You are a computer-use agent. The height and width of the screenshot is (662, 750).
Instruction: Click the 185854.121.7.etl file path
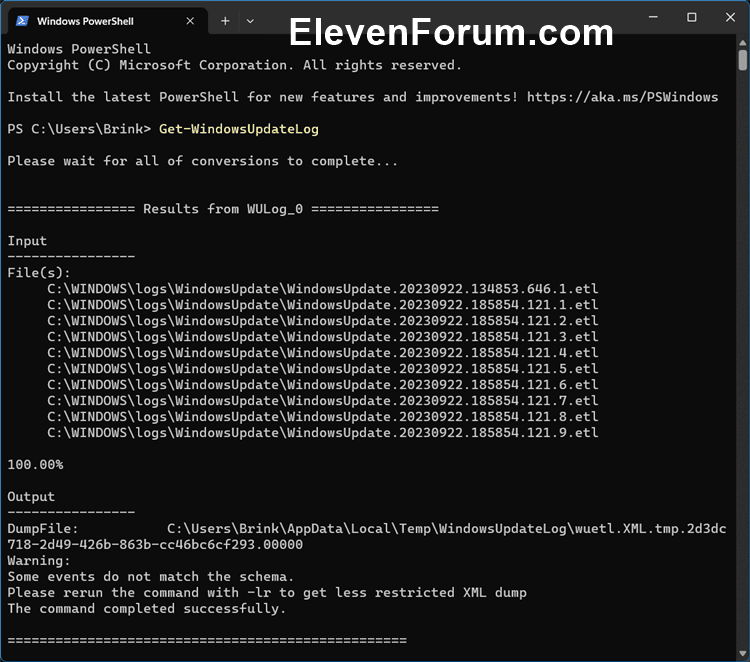322,401
